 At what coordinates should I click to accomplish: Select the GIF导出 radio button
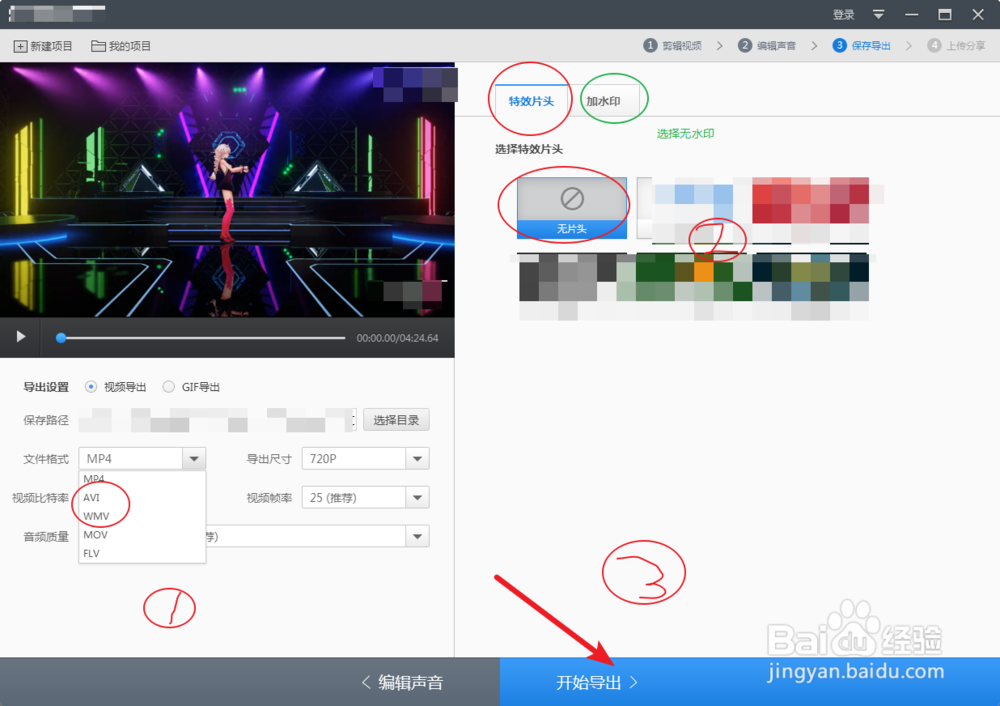click(x=168, y=386)
